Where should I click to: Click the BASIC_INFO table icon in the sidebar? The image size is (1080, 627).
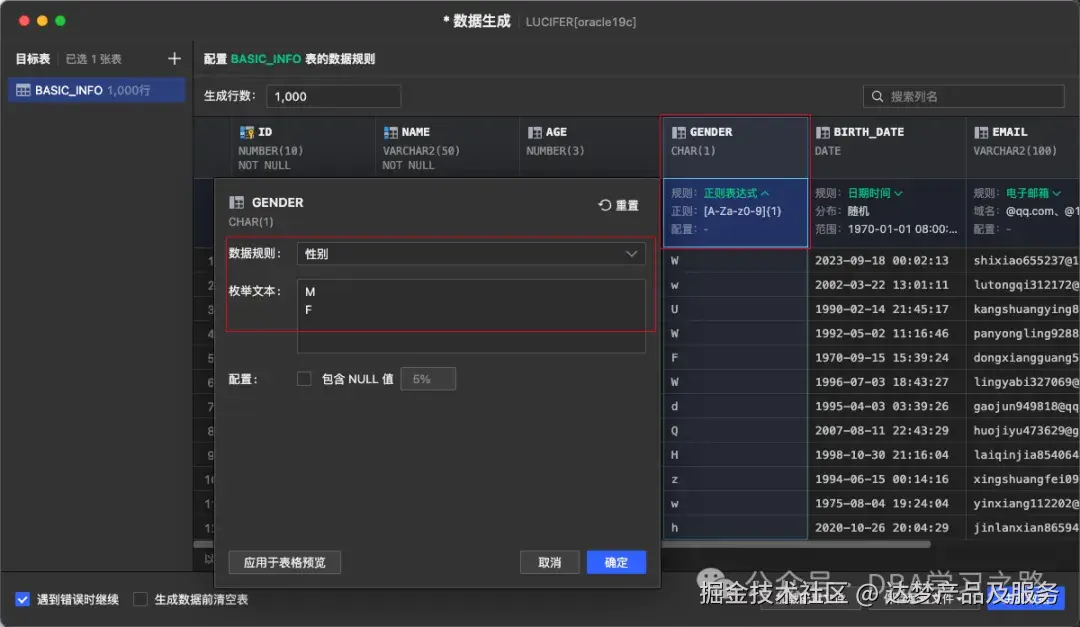pyautogui.click(x=22, y=89)
